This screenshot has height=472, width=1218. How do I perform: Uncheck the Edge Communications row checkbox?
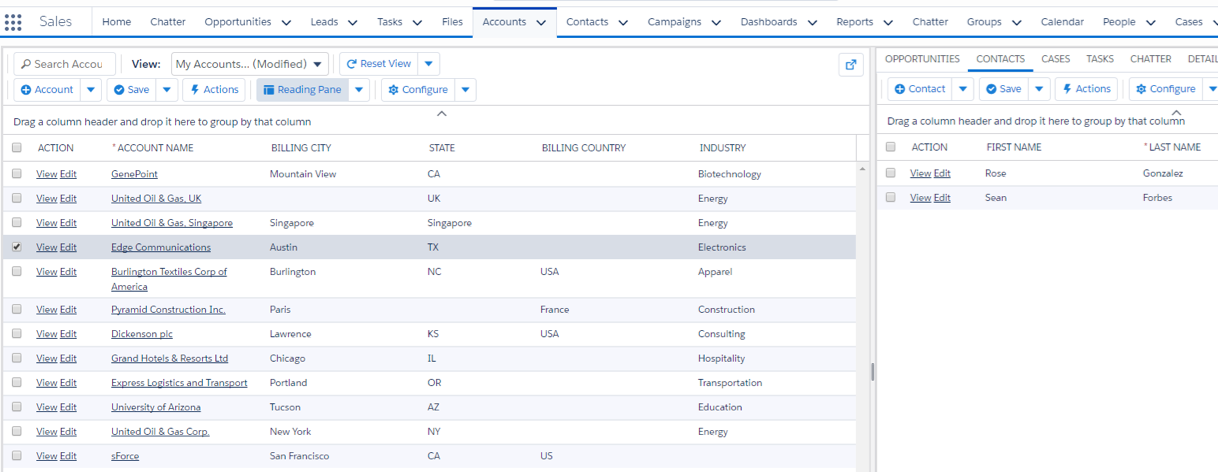point(17,247)
